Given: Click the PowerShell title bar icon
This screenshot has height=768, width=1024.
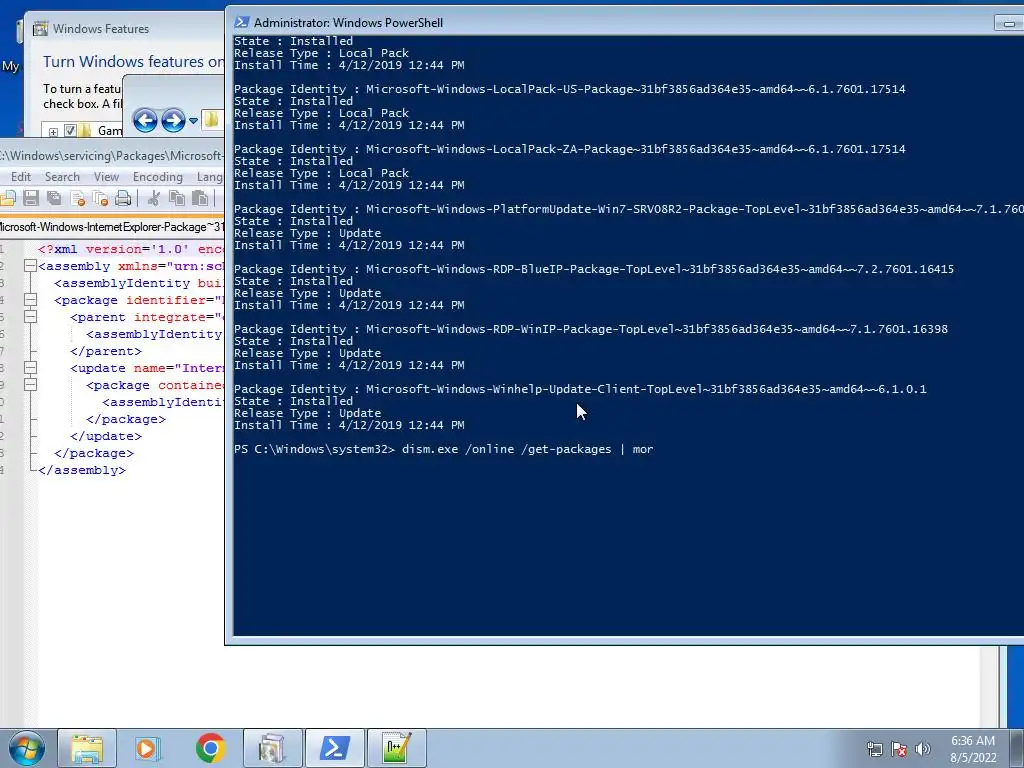Looking at the screenshot, I should 242,22.
